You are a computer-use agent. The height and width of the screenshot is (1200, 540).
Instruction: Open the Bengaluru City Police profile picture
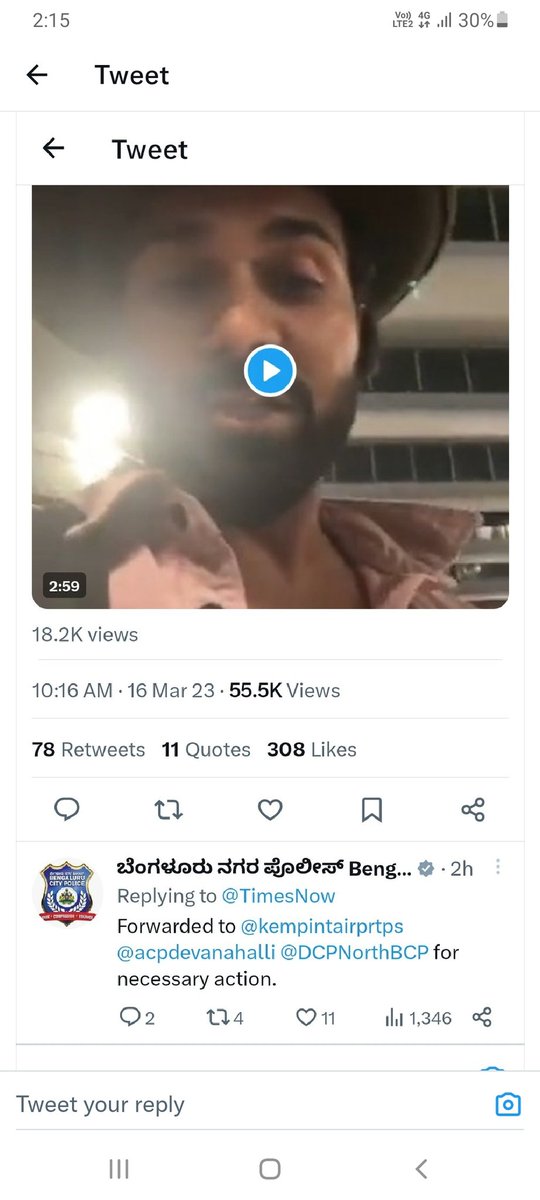pyautogui.click(x=67, y=892)
